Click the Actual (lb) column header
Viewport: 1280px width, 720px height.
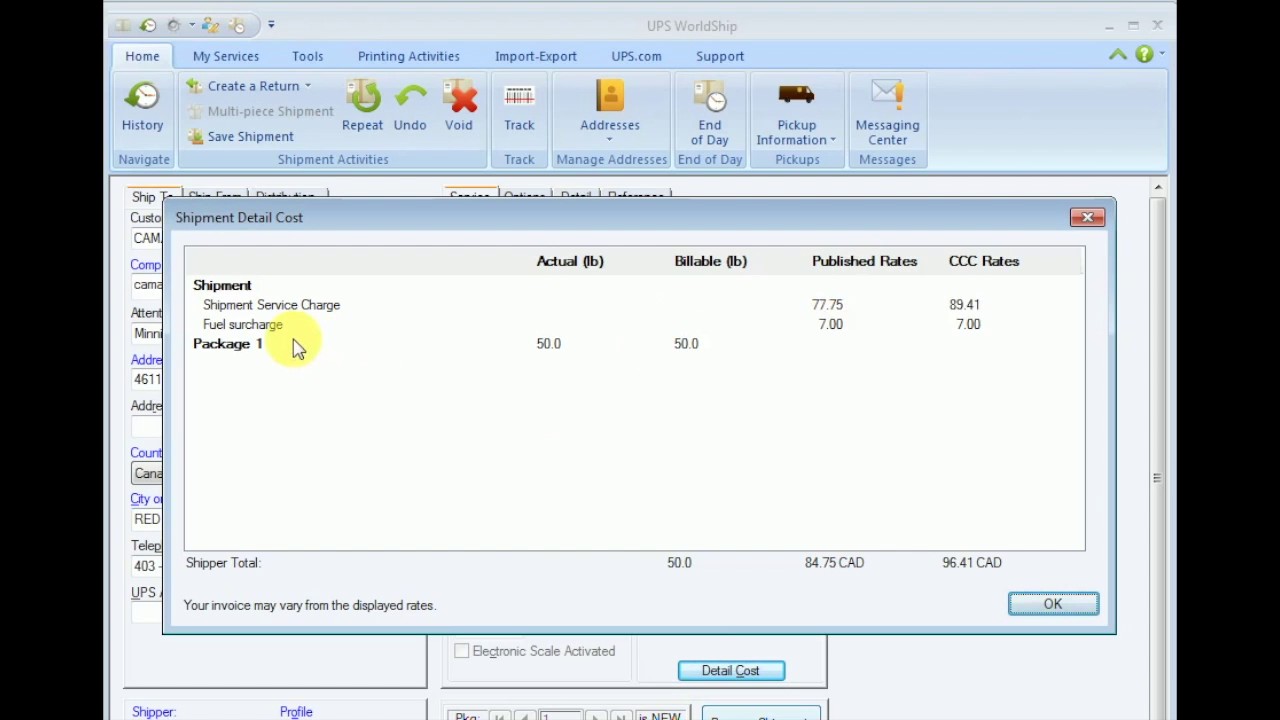(570, 261)
